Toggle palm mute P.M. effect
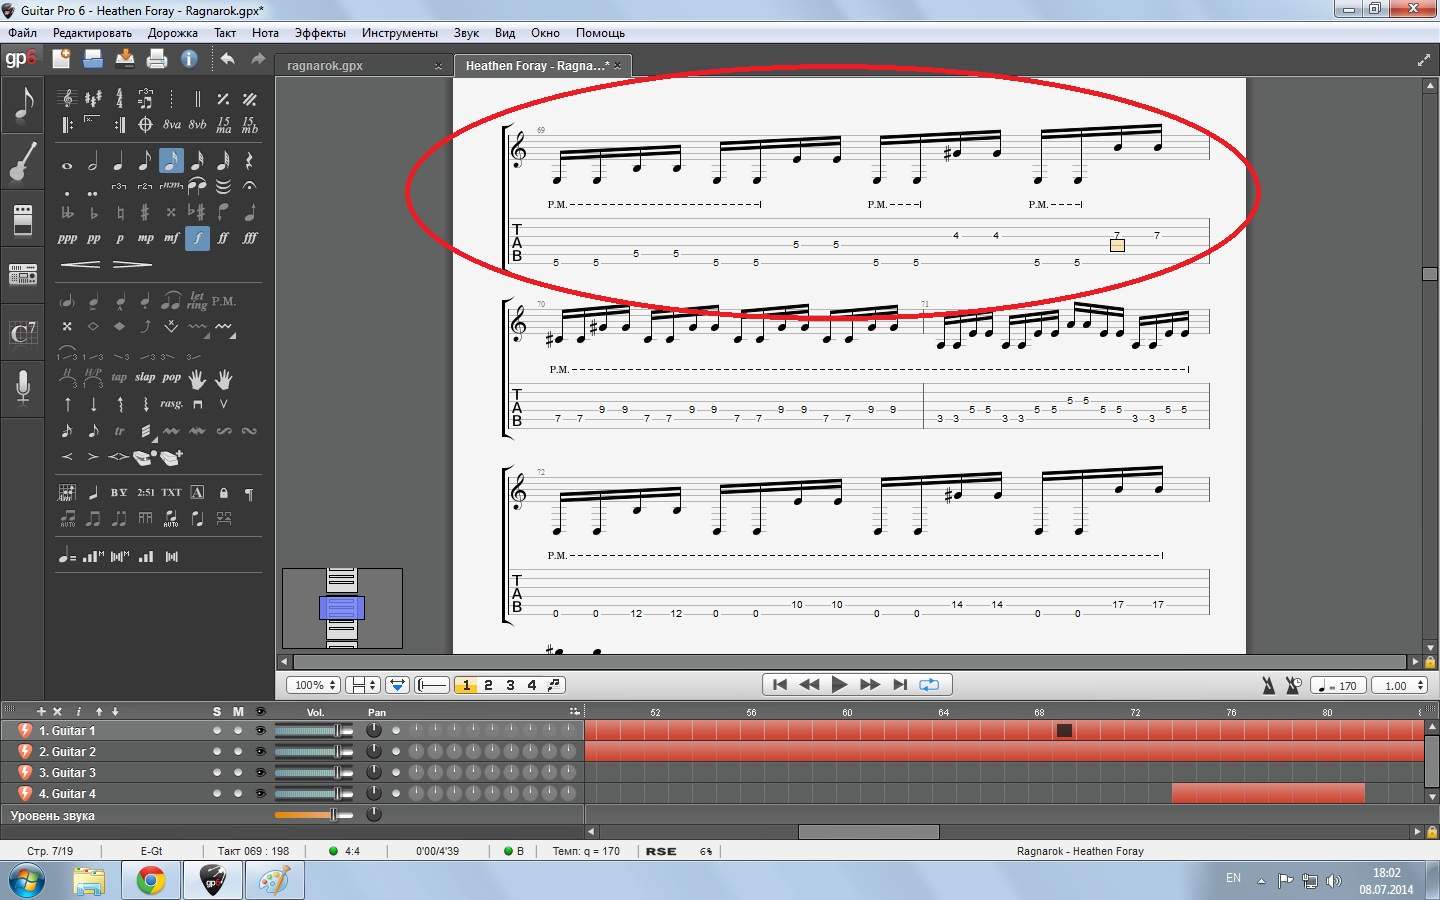The width and height of the screenshot is (1440, 900). click(x=224, y=301)
